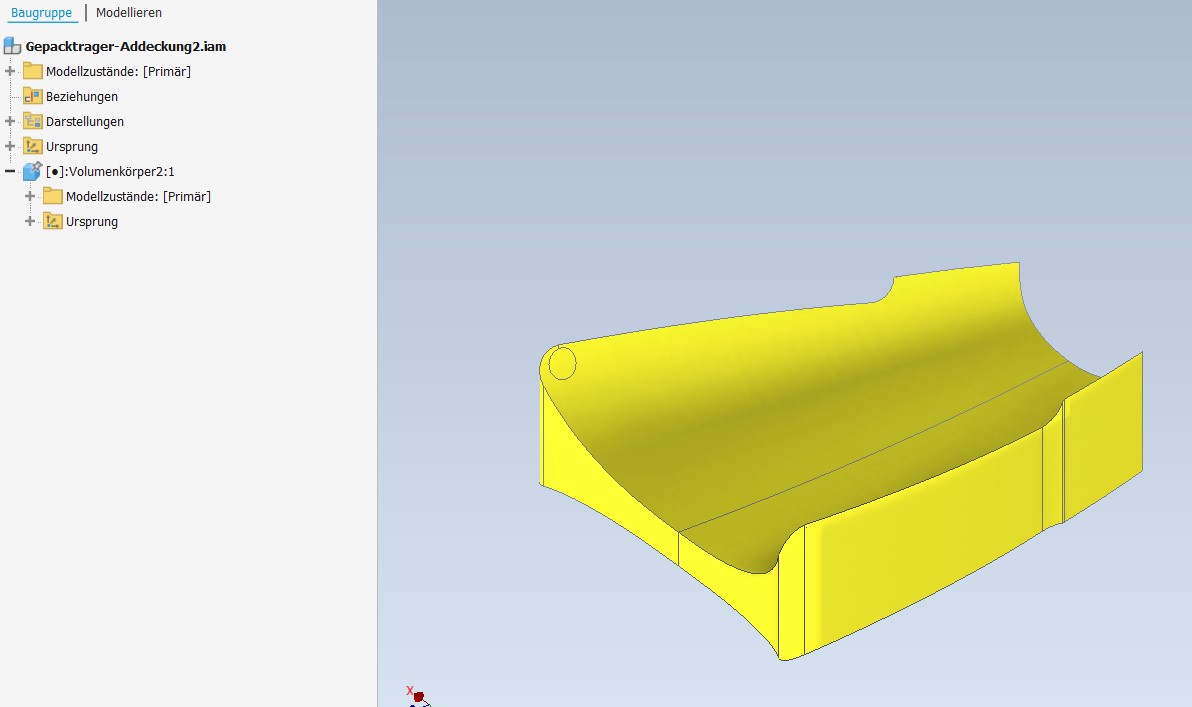Select top-level Modellzustände: [Primär] text
The width and height of the screenshot is (1192, 707).
click(x=118, y=71)
